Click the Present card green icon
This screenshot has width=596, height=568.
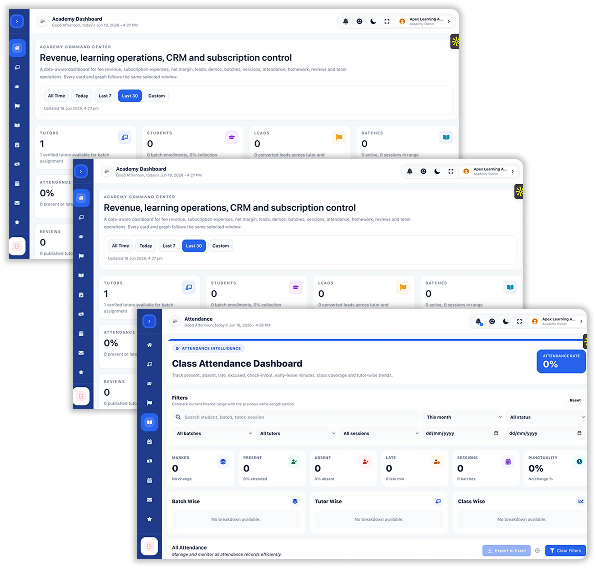click(294, 462)
